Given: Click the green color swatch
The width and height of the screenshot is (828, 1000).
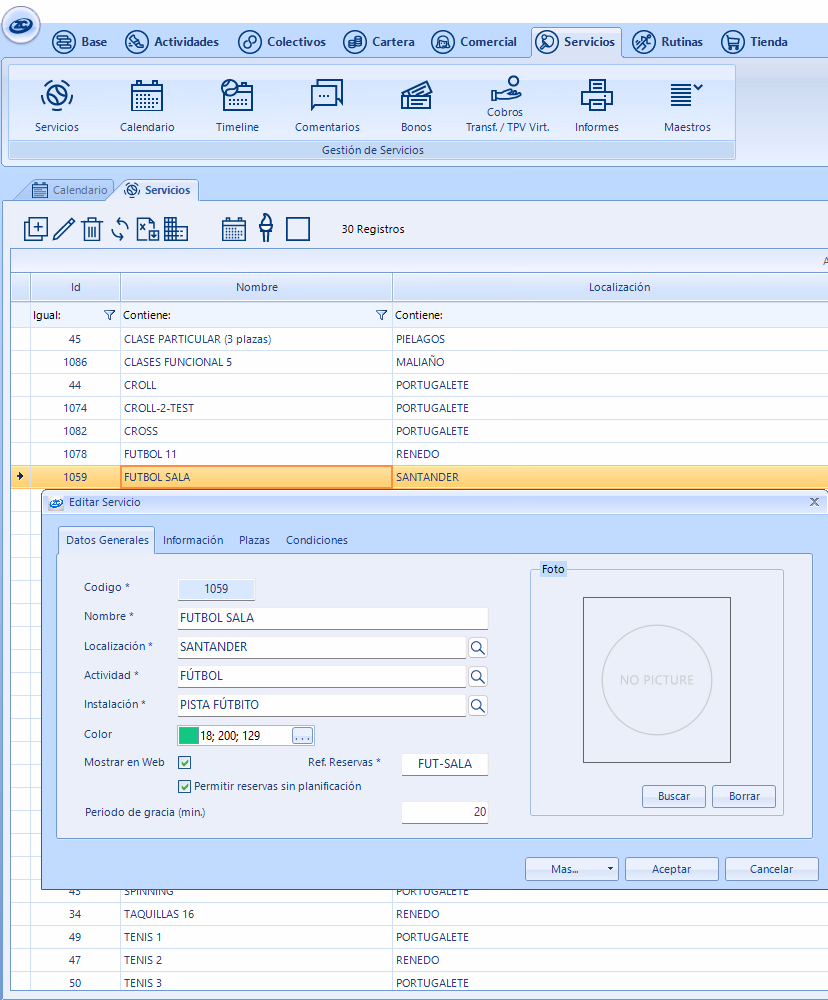Looking at the screenshot, I should [x=188, y=736].
